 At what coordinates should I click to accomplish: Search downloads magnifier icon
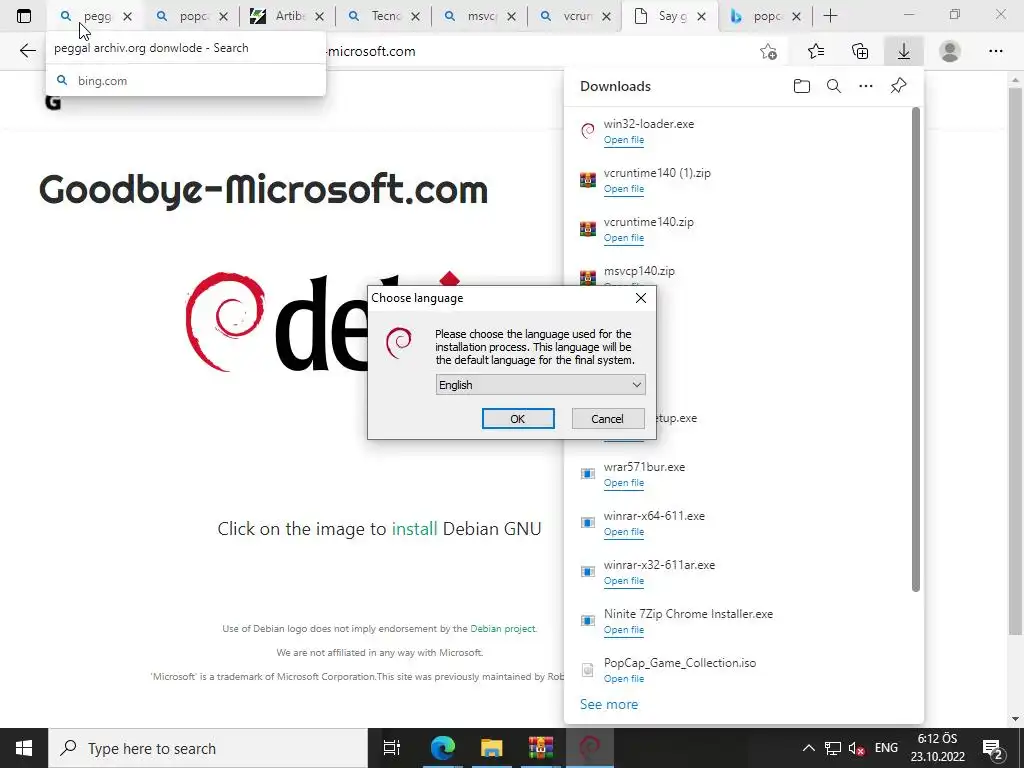pos(834,86)
